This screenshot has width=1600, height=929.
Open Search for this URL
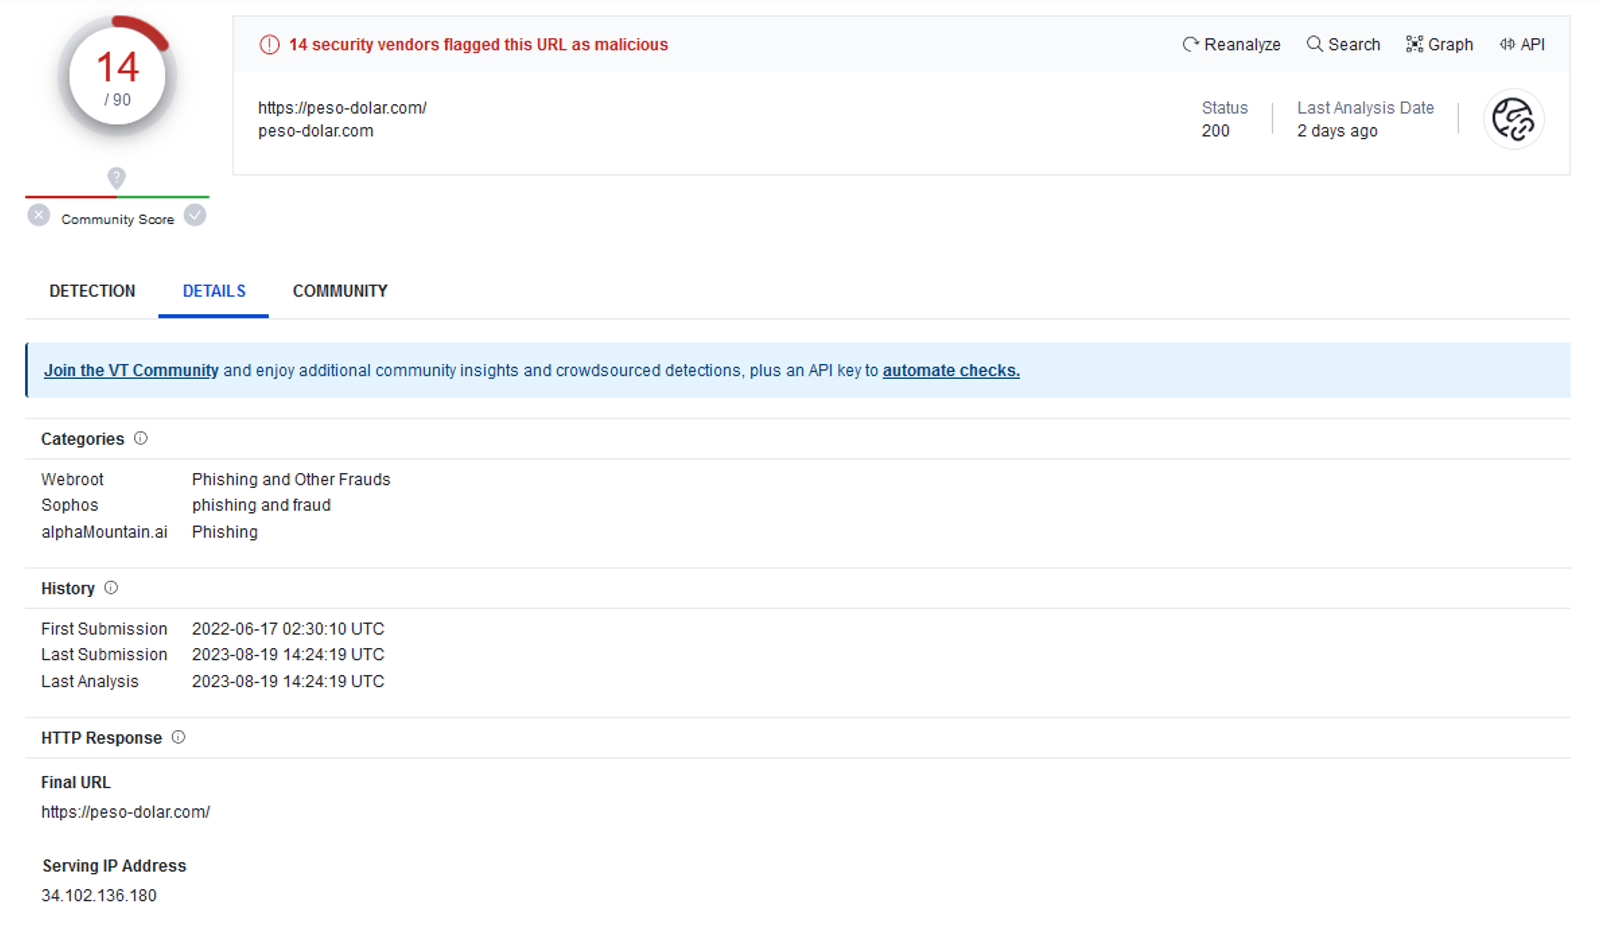click(1343, 44)
